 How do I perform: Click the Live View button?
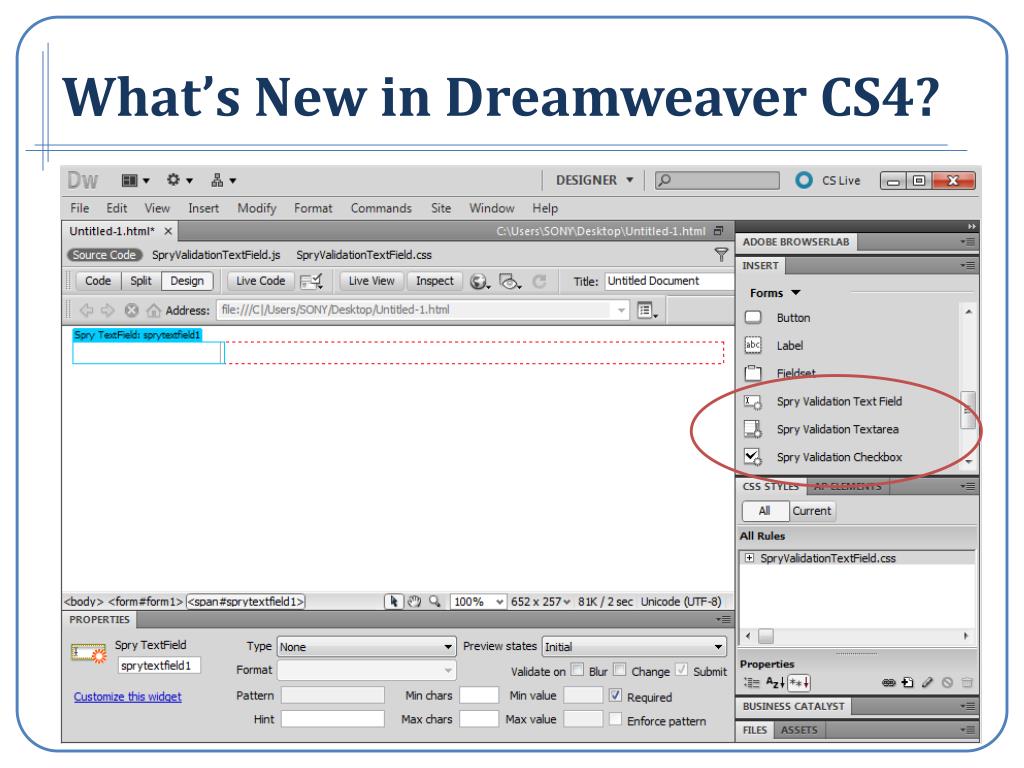click(x=372, y=281)
